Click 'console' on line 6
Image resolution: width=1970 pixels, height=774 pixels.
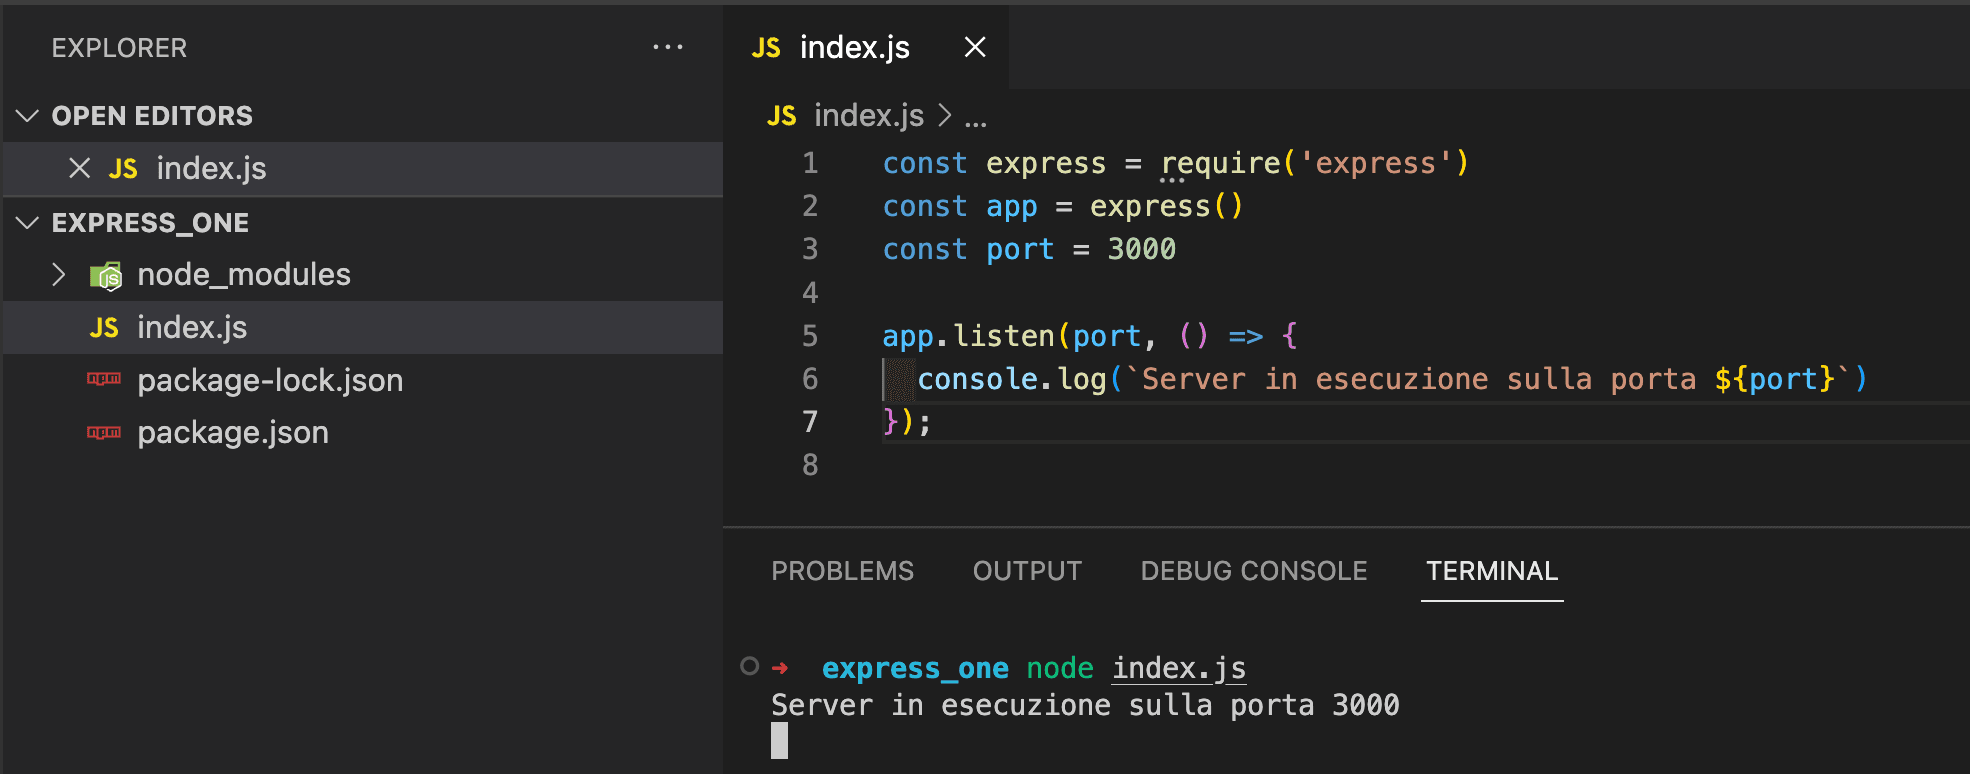pyautogui.click(x=977, y=379)
